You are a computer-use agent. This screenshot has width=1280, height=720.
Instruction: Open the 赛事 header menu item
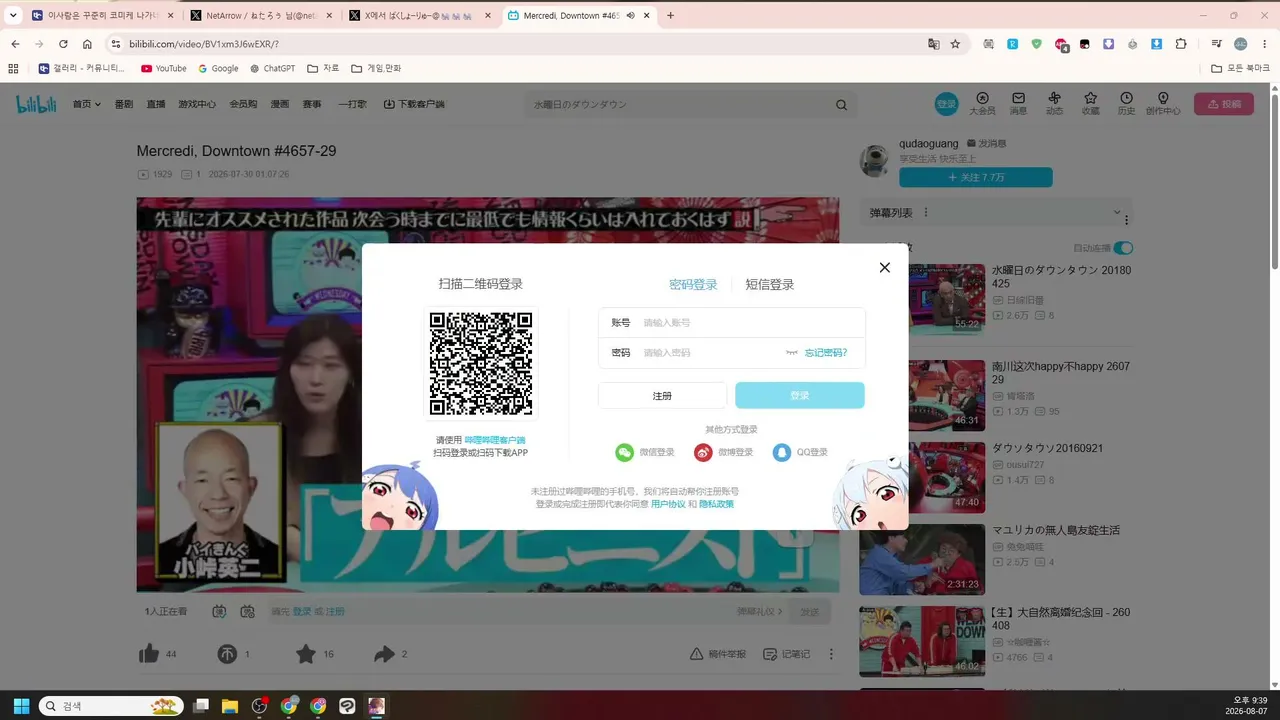(x=312, y=104)
